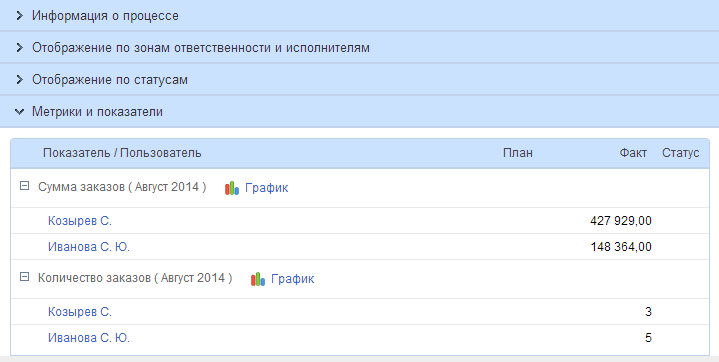Open График link for Количество заказов
719x362 pixels.
pos(293,278)
